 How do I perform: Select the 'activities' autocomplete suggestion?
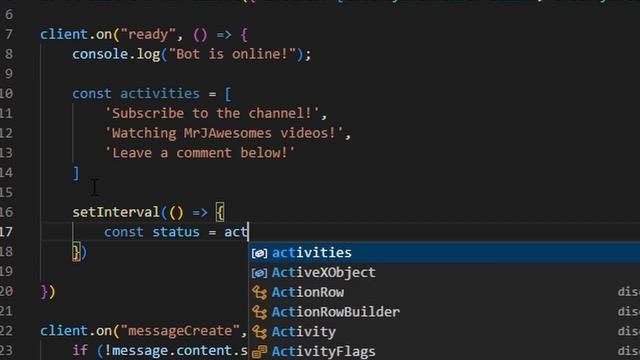coord(444,253)
